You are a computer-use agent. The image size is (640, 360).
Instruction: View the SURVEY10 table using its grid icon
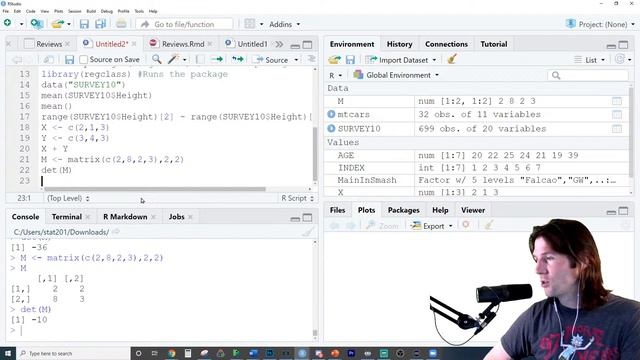click(617, 129)
